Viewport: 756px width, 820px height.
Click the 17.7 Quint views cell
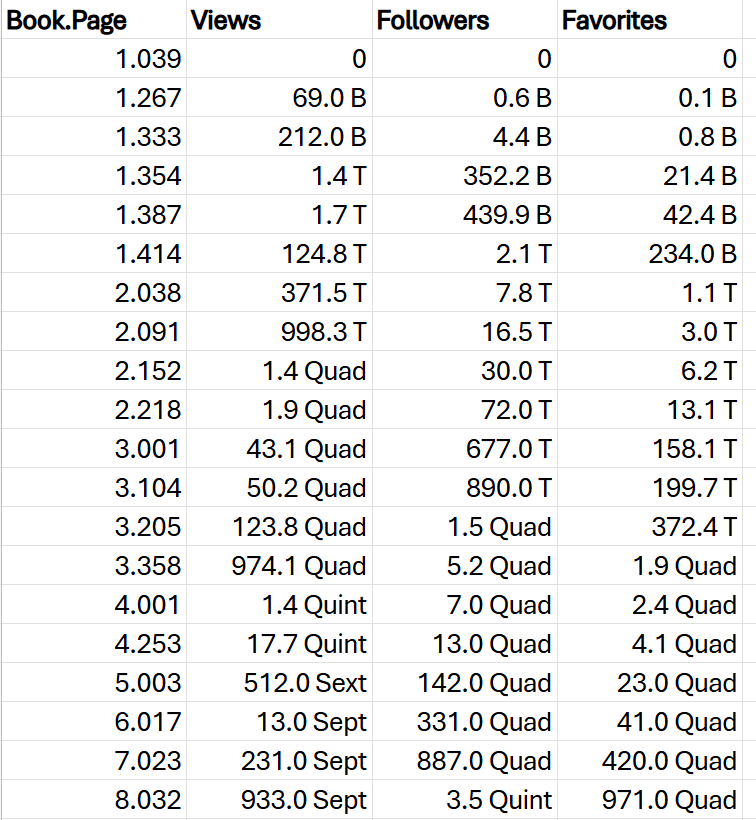[x=279, y=643]
